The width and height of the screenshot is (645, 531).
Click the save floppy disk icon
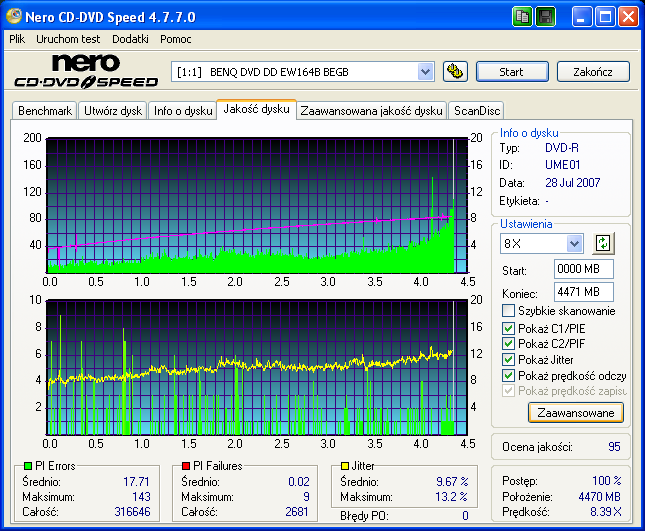pyautogui.click(x=545, y=17)
